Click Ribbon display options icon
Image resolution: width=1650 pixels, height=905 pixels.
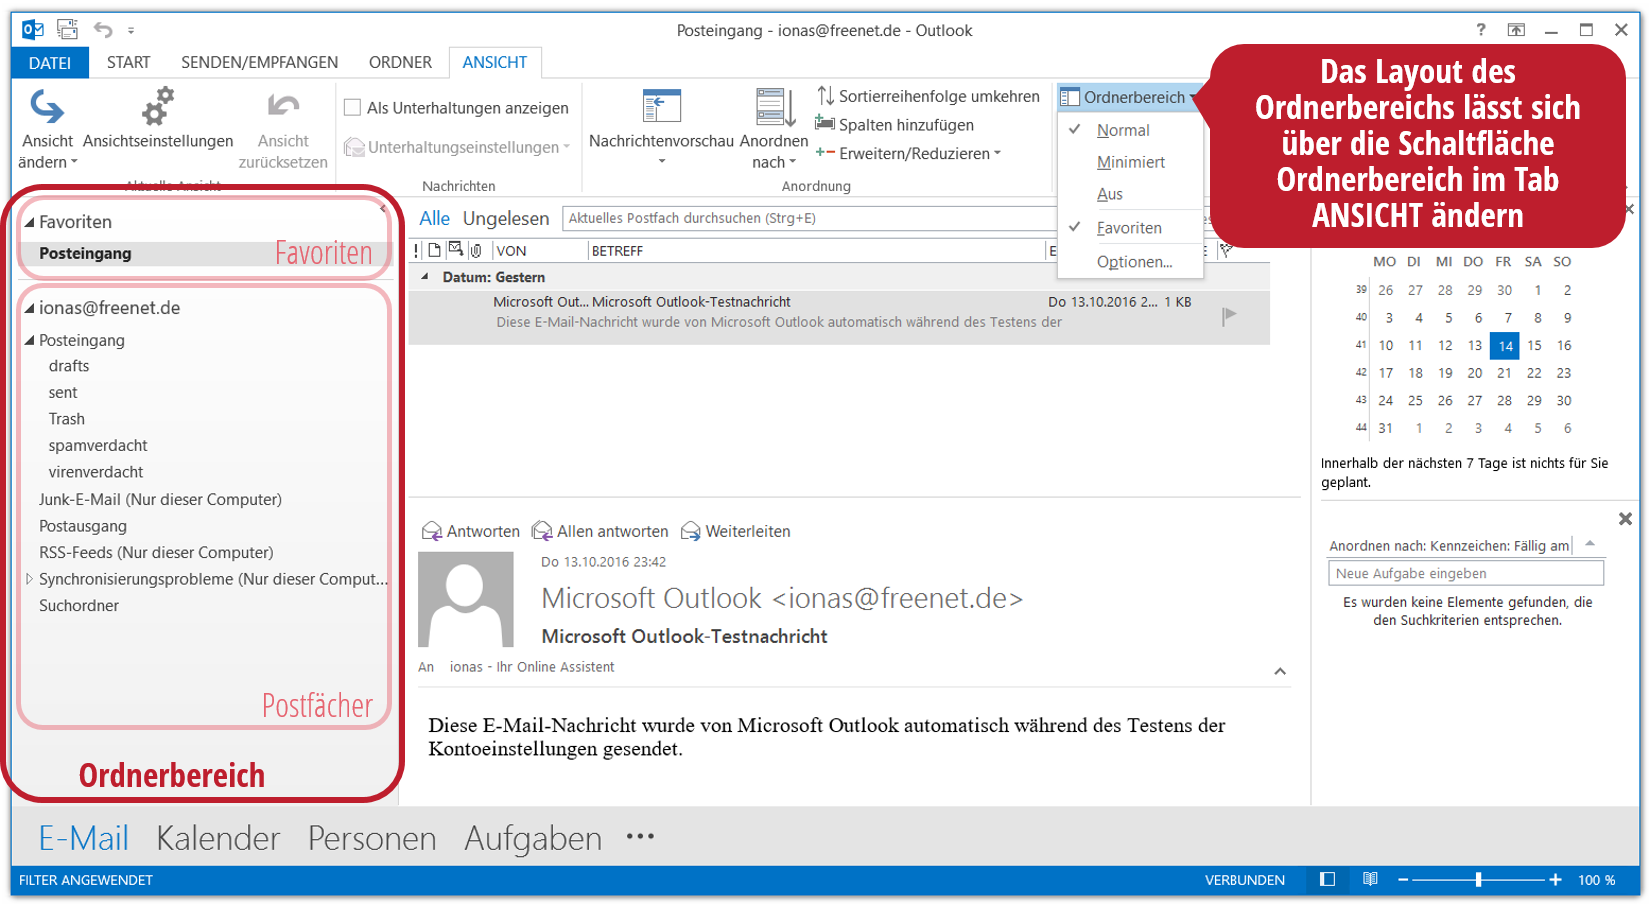(1517, 30)
